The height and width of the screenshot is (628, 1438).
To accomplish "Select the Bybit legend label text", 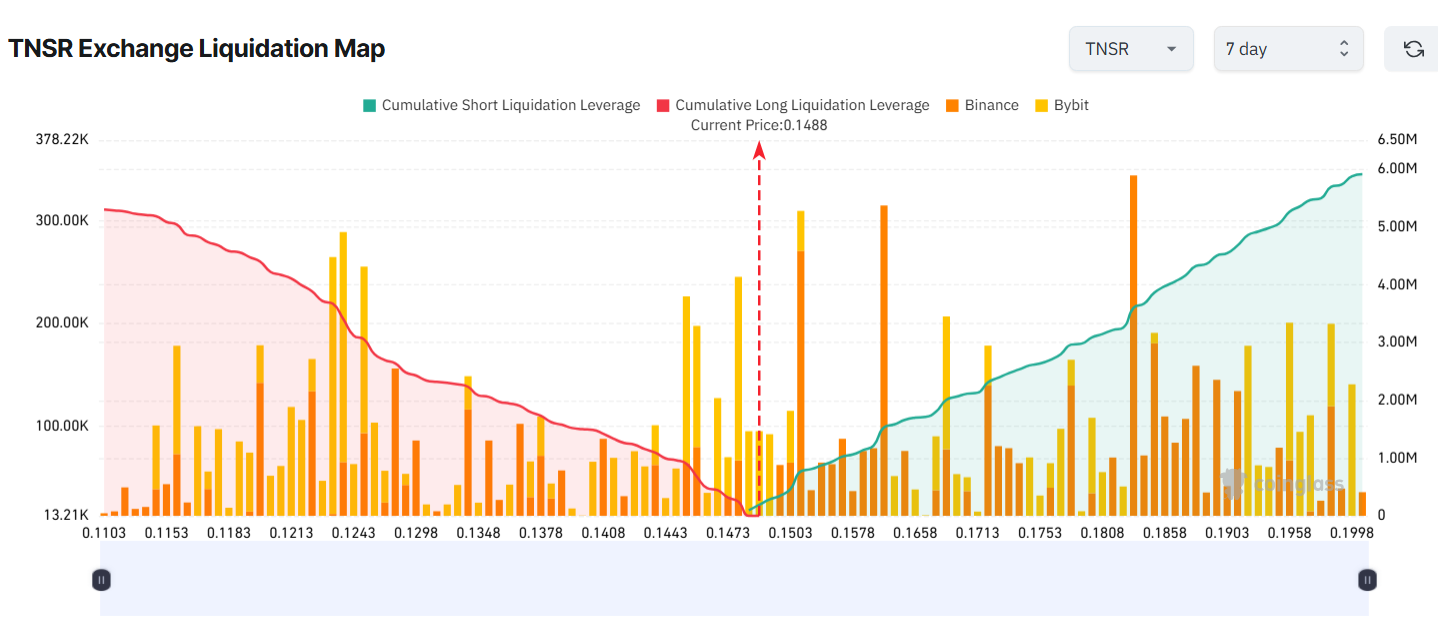I will click(1072, 105).
